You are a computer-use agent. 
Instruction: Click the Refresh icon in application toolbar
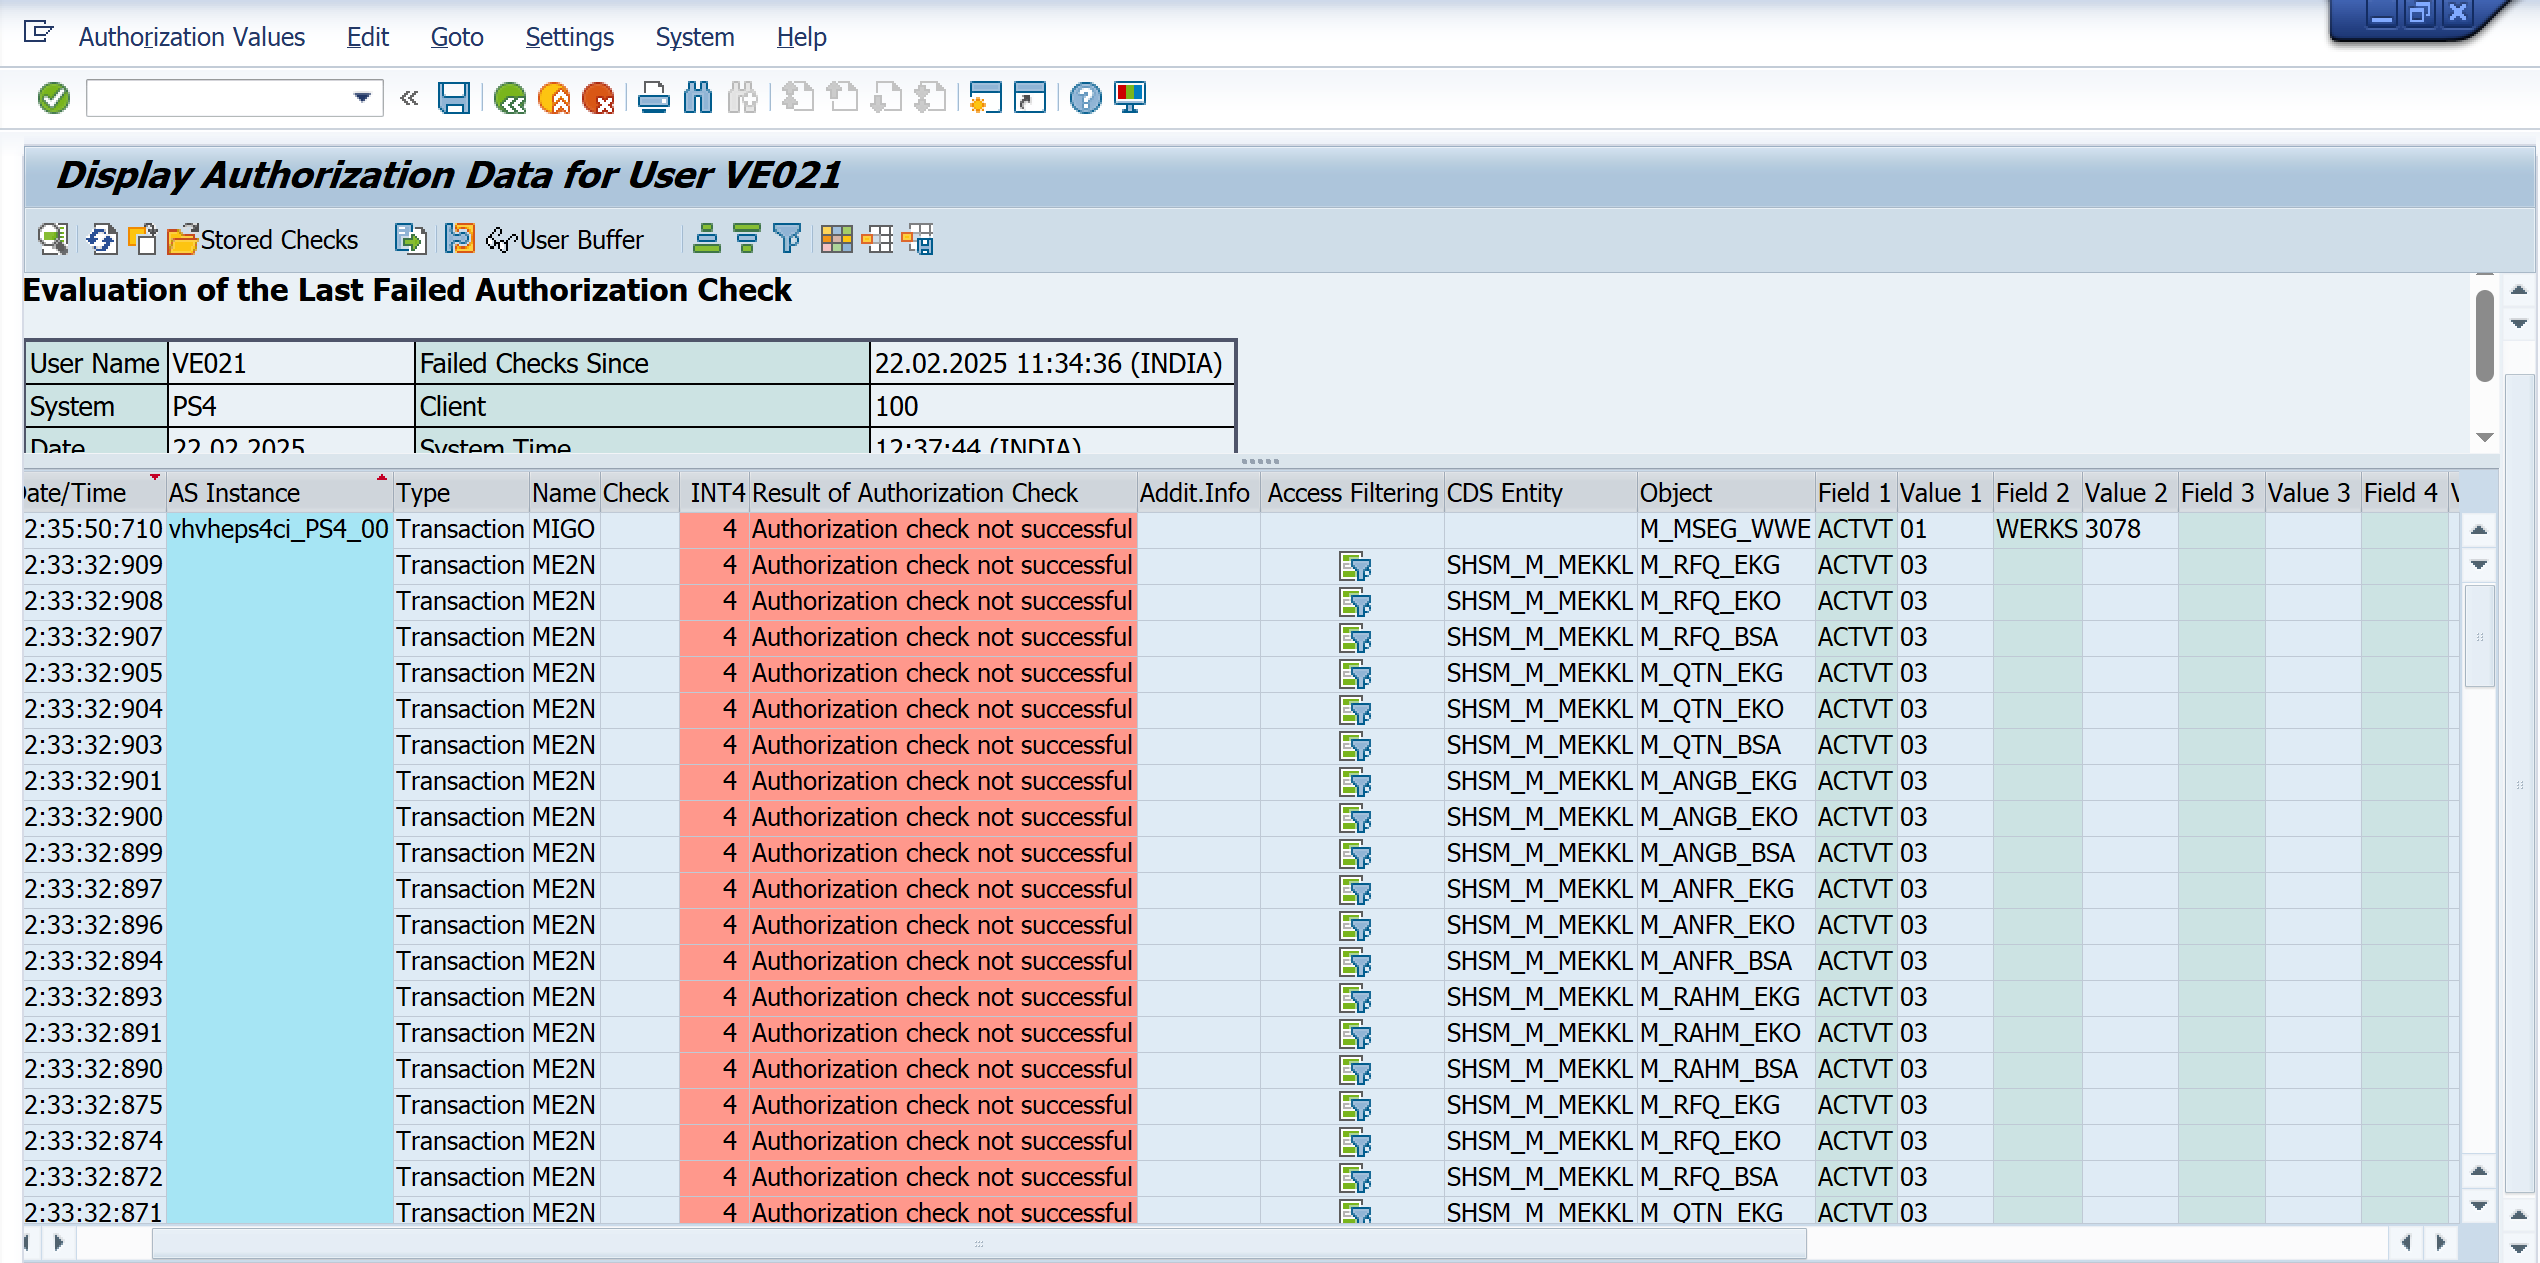coord(102,239)
